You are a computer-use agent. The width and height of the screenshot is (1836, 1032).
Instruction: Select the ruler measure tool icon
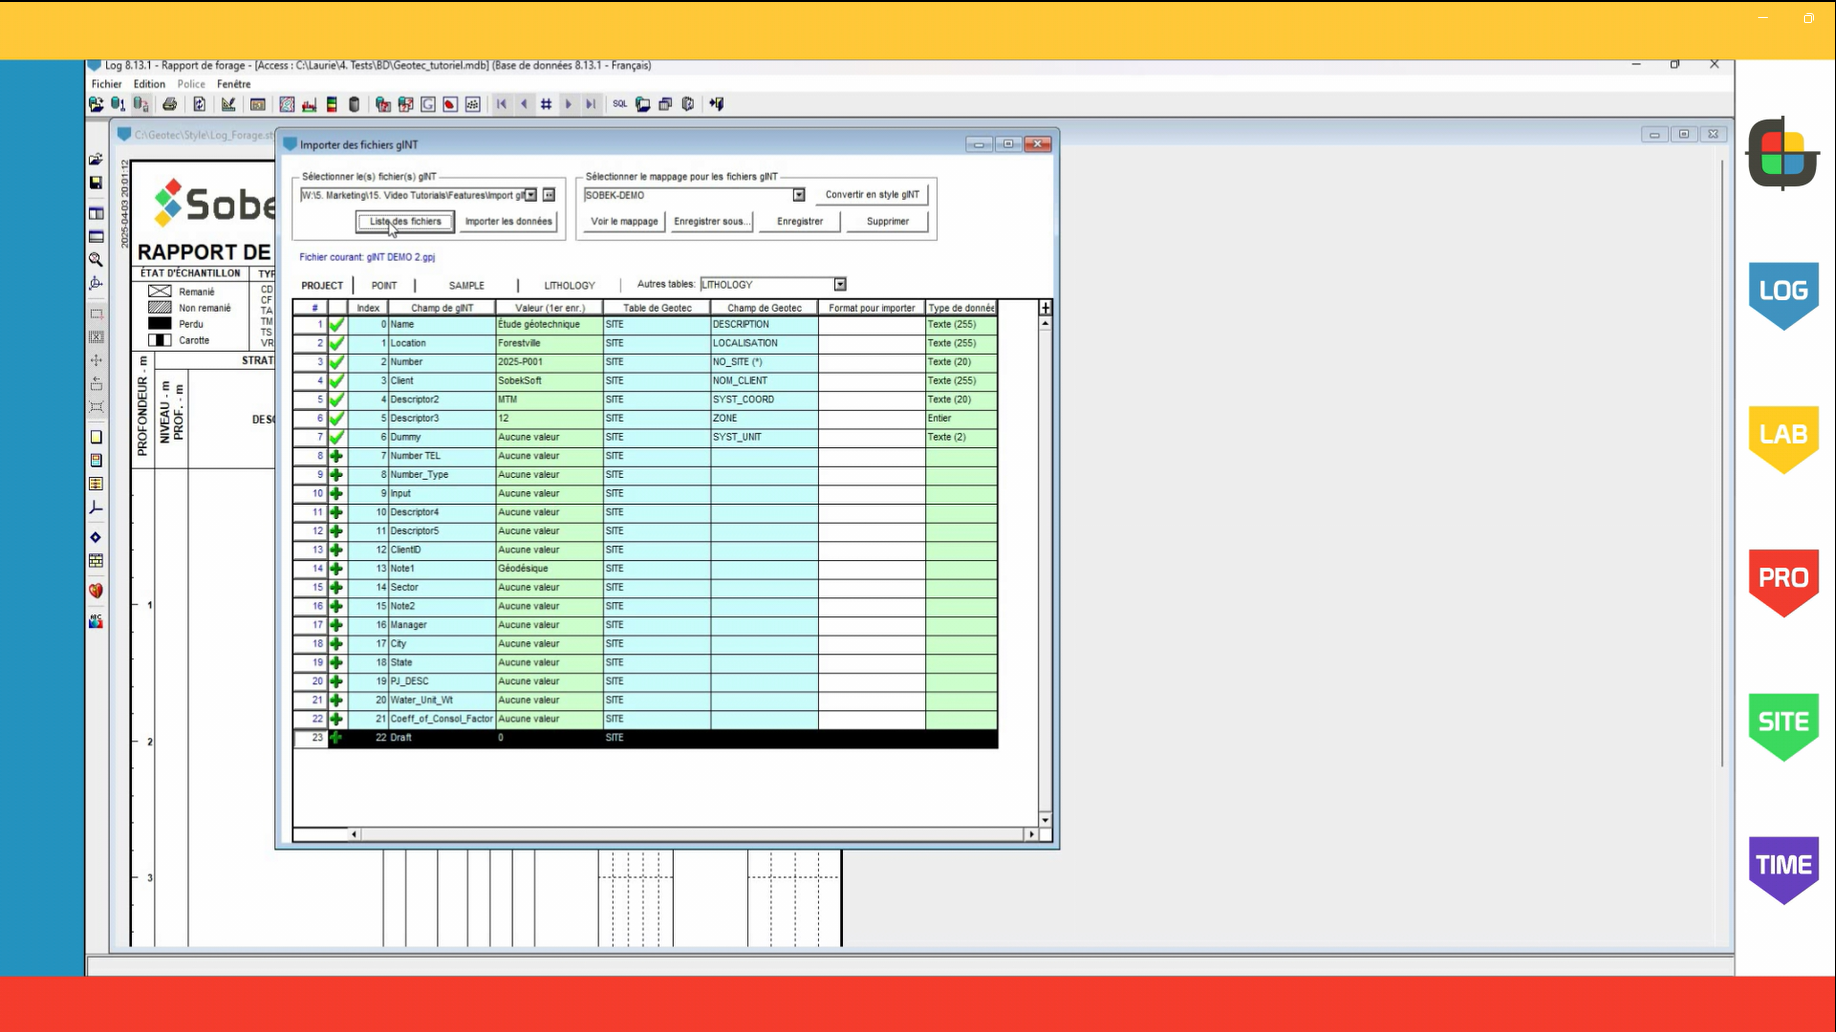pos(229,104)
